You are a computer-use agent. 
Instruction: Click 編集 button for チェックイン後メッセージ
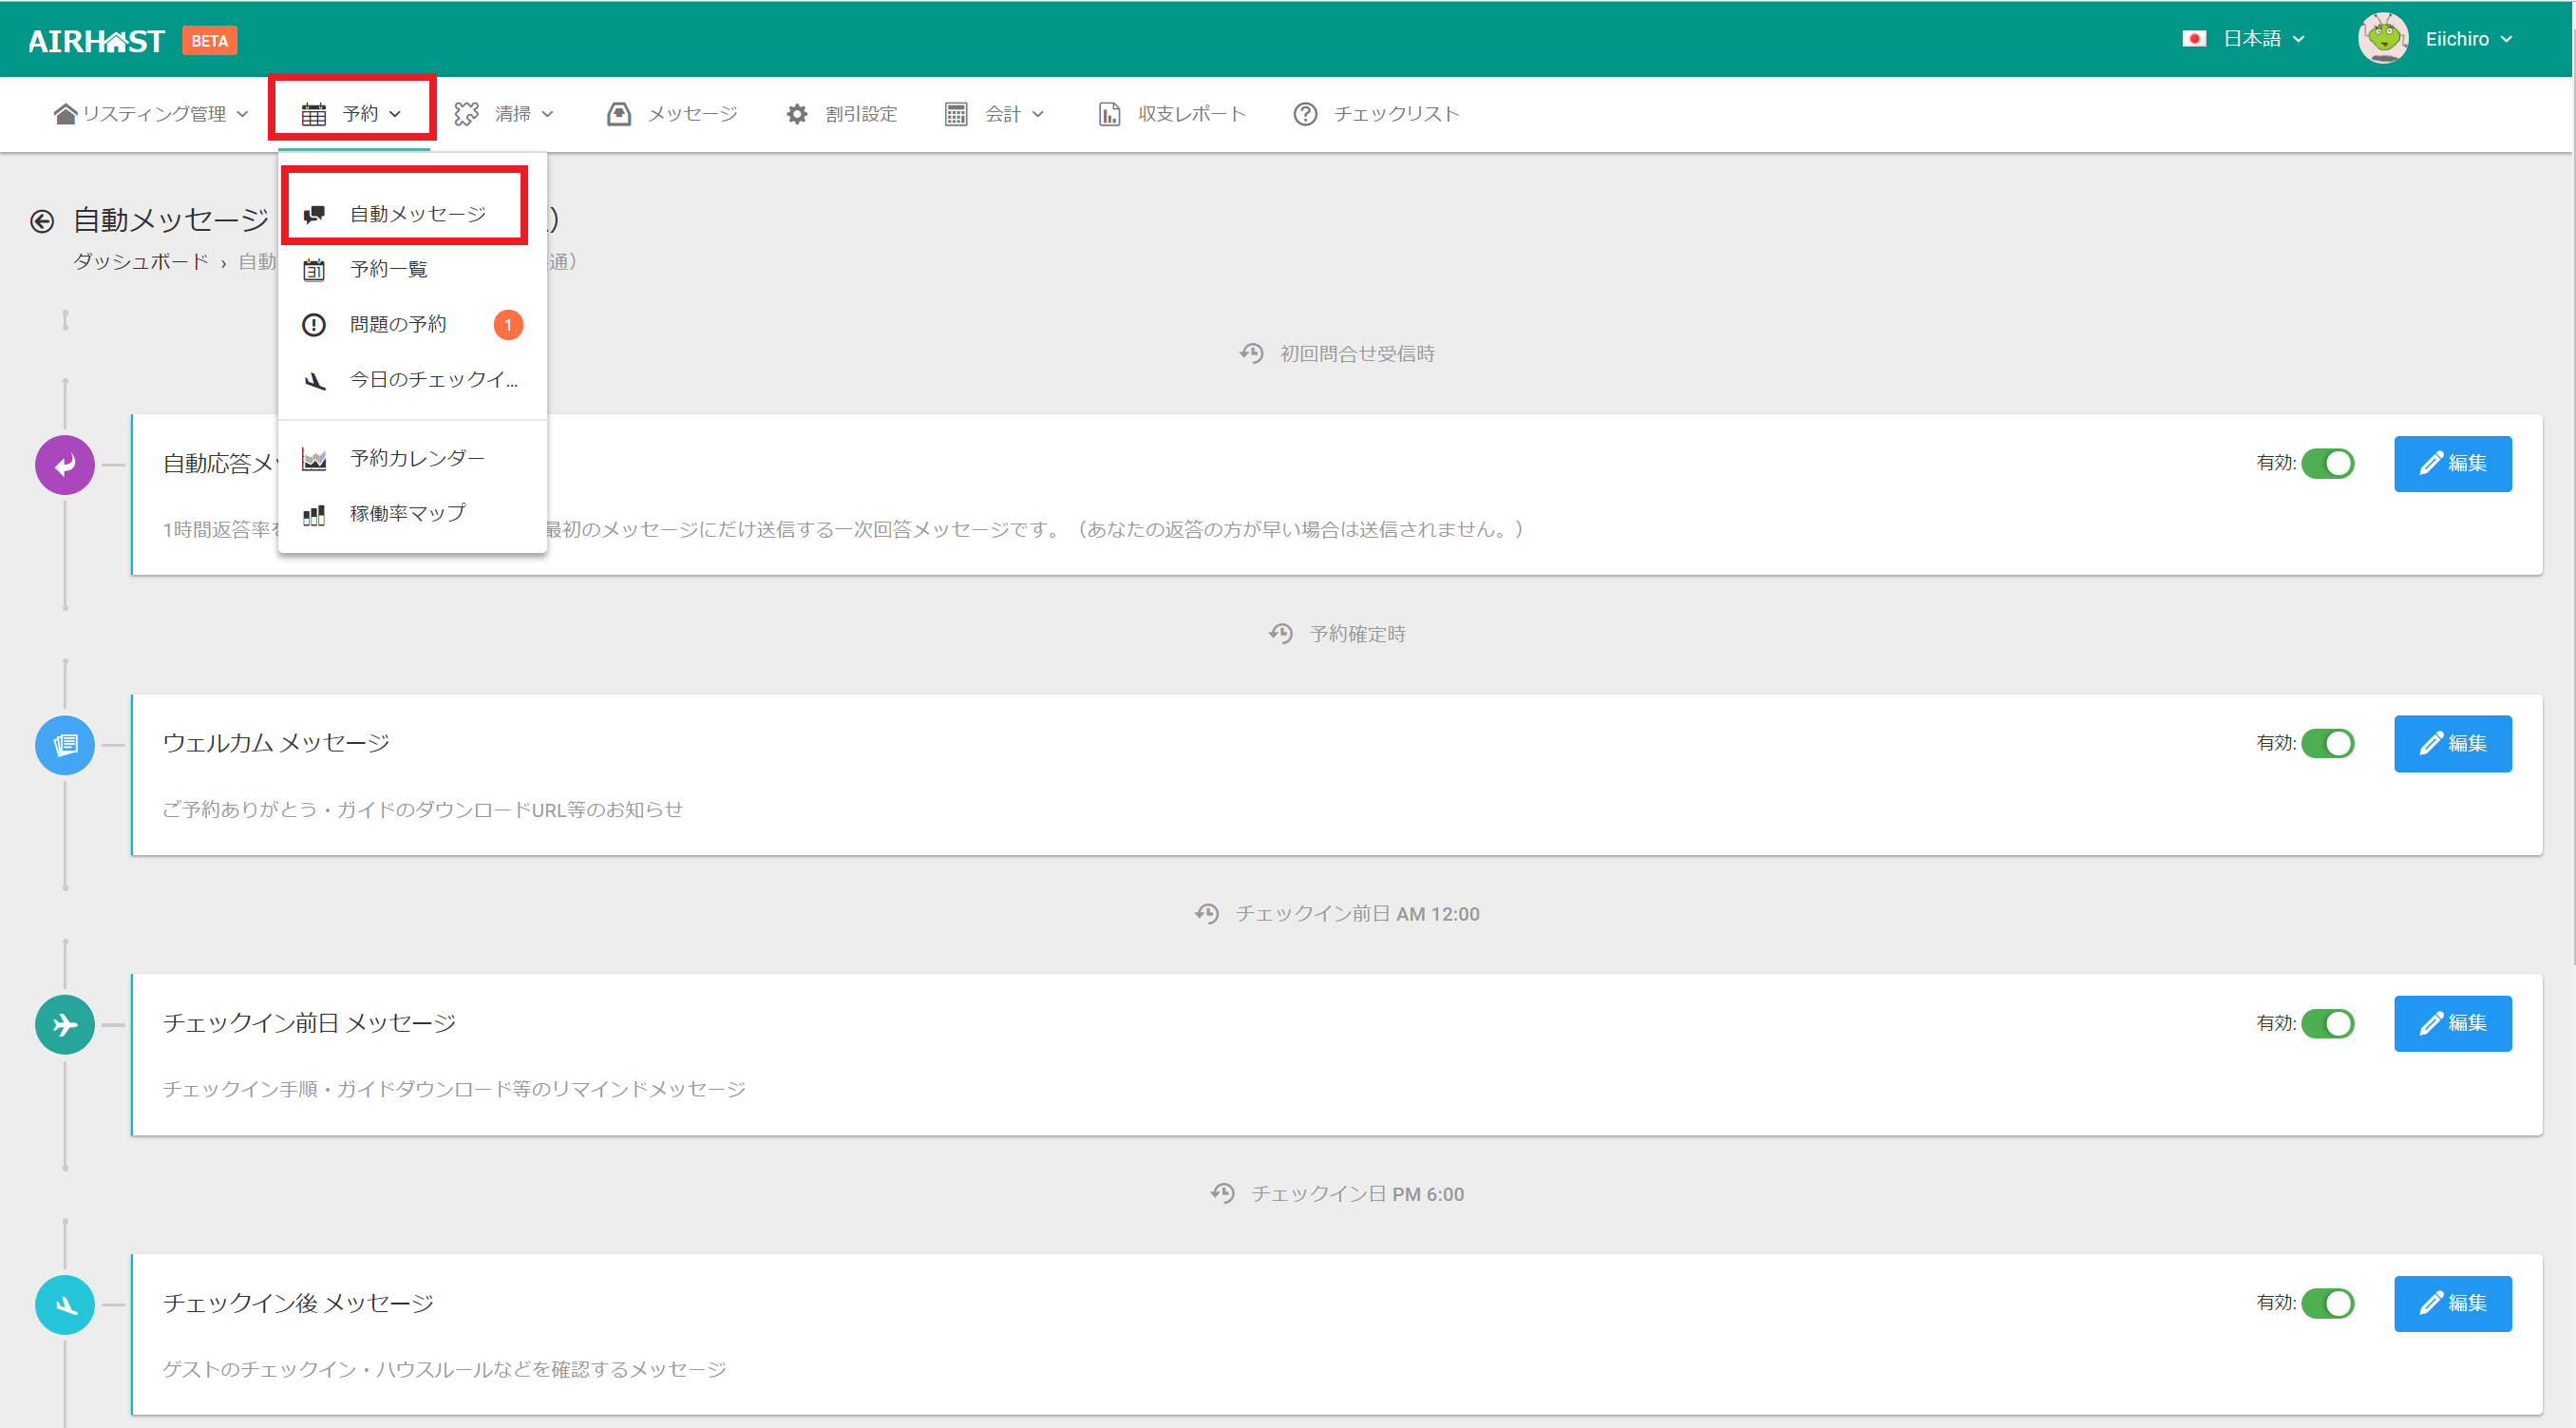pos(2452,1303)
